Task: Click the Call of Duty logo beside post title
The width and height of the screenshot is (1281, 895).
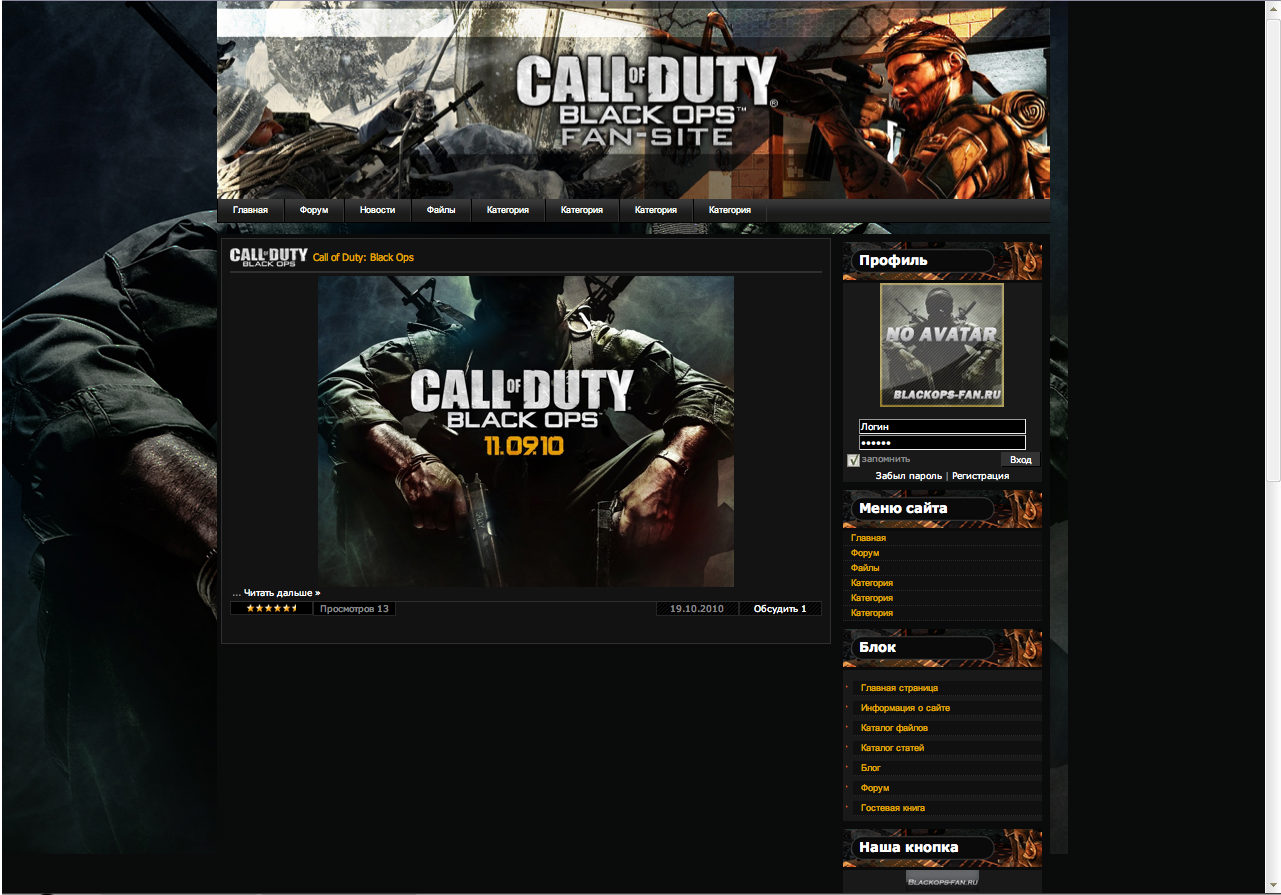Action: tap(269, 257)
